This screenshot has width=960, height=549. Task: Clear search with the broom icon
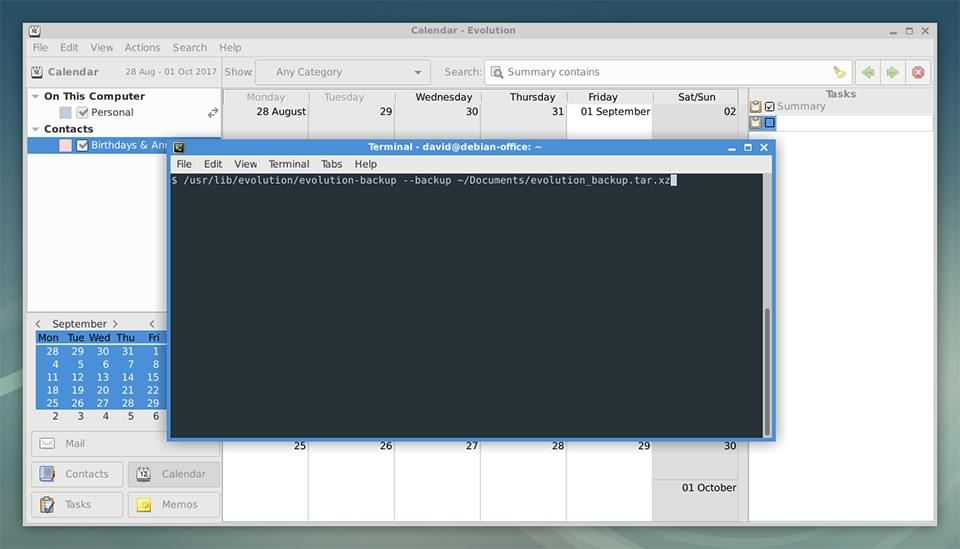[x=839, y=72]
